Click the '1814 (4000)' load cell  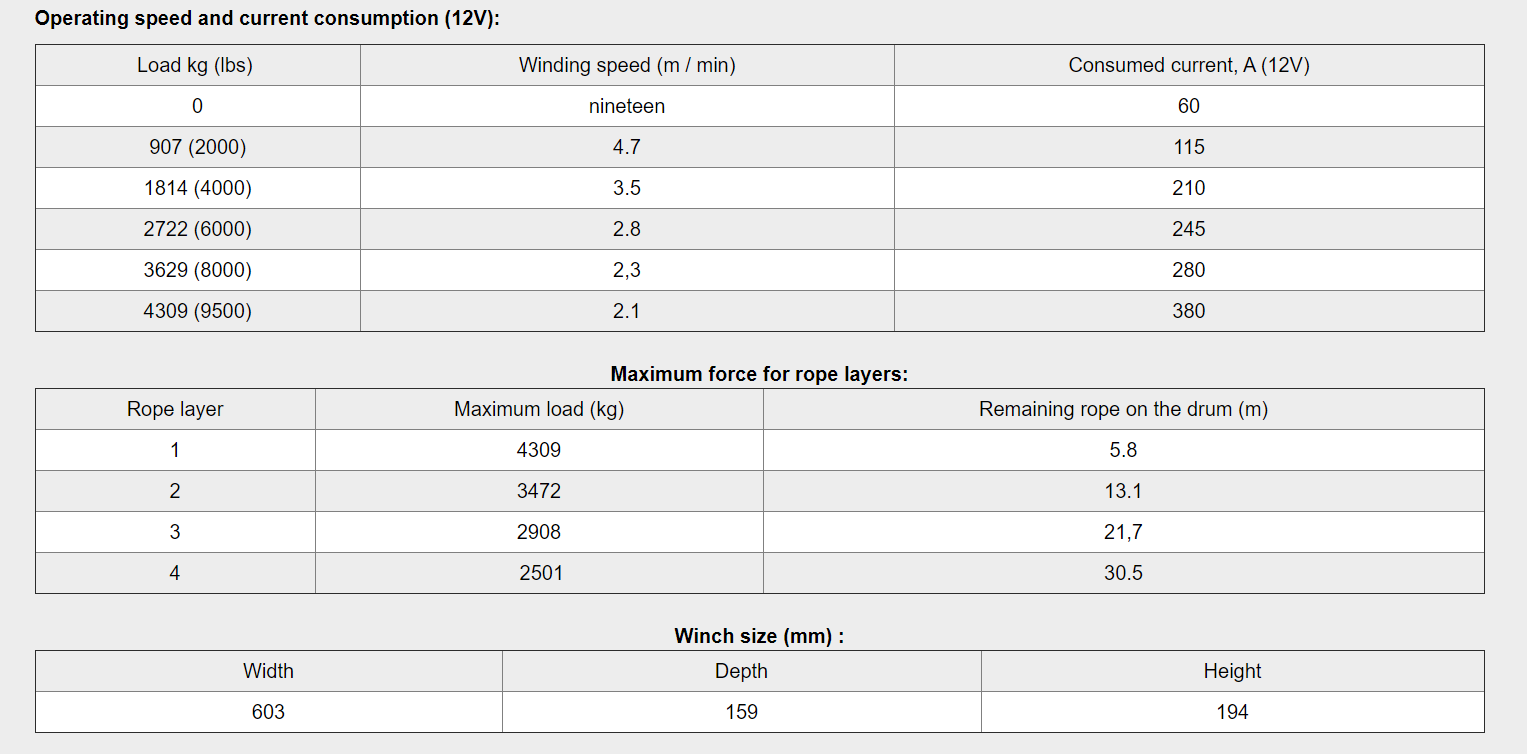point(197,188)
